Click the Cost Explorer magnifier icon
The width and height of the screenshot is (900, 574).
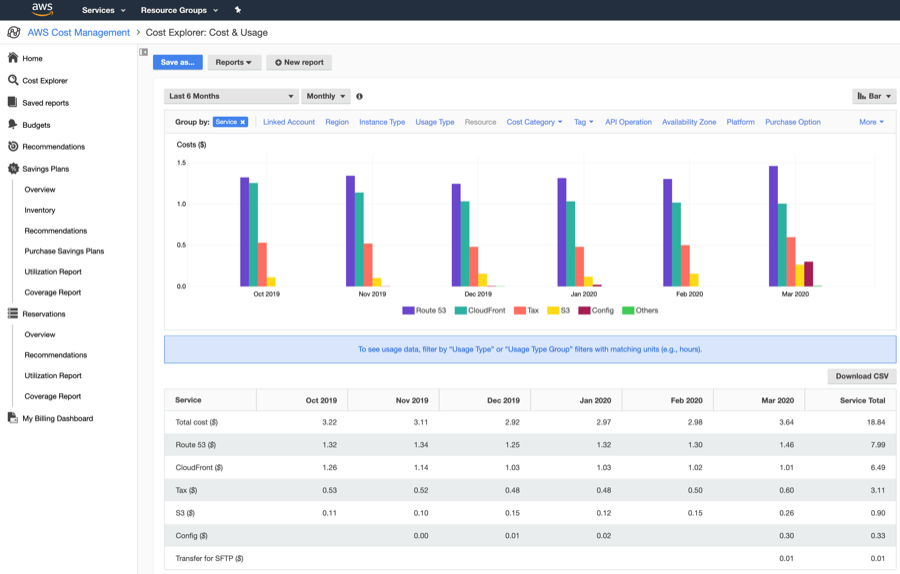pos(13,80)
